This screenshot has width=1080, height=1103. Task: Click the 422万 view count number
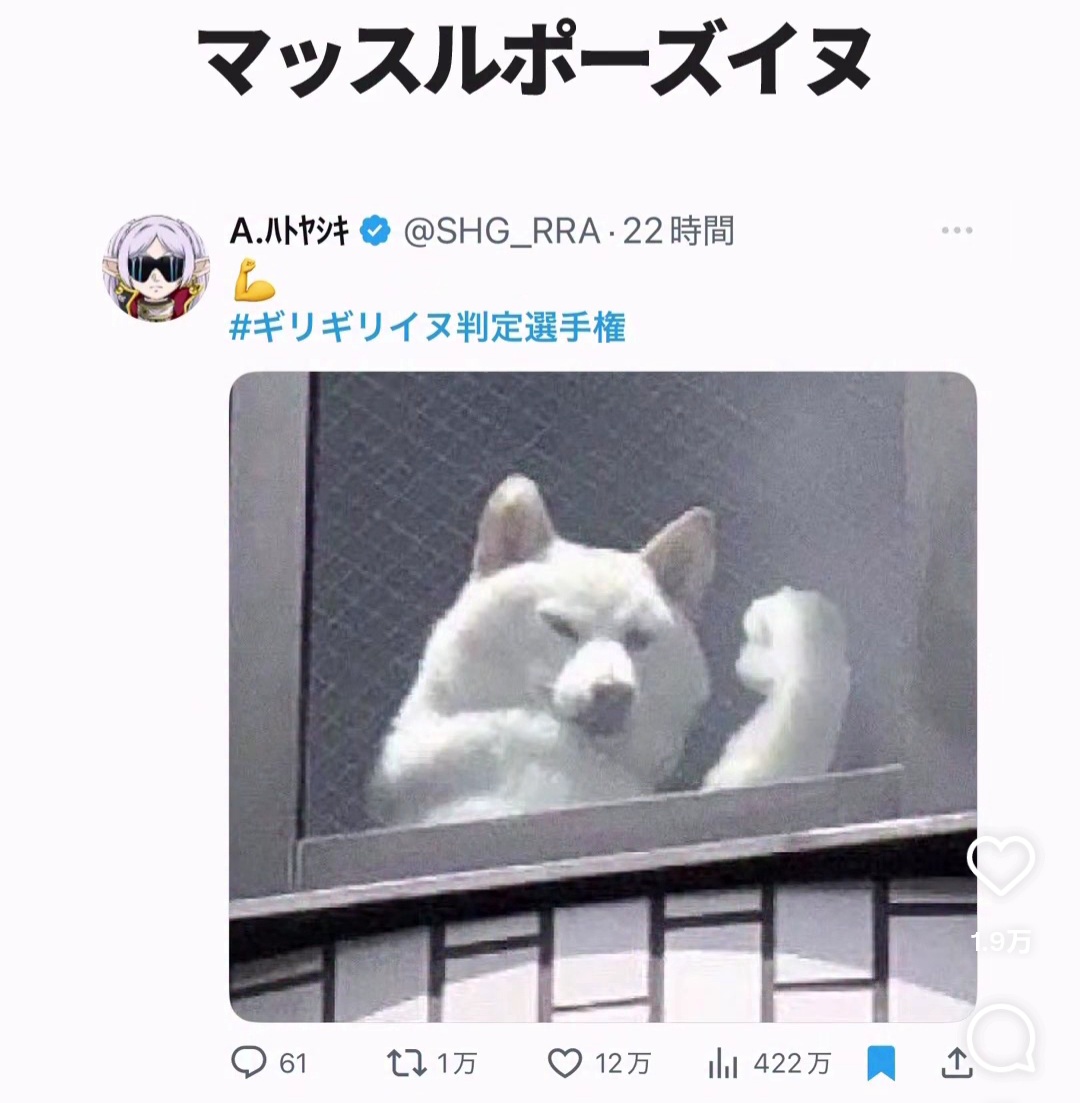point(792,1064)
